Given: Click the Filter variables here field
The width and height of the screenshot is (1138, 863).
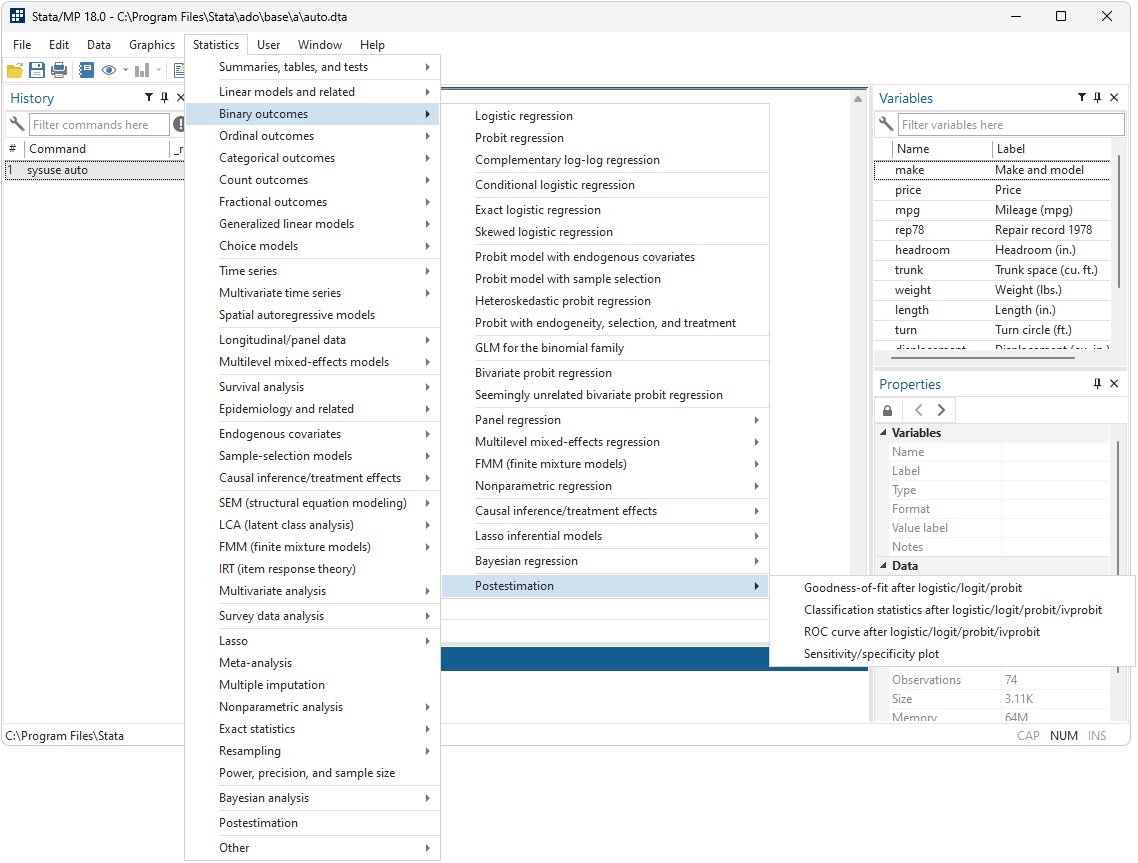Looking at the screenshot, I should [x=1011, y=125].
